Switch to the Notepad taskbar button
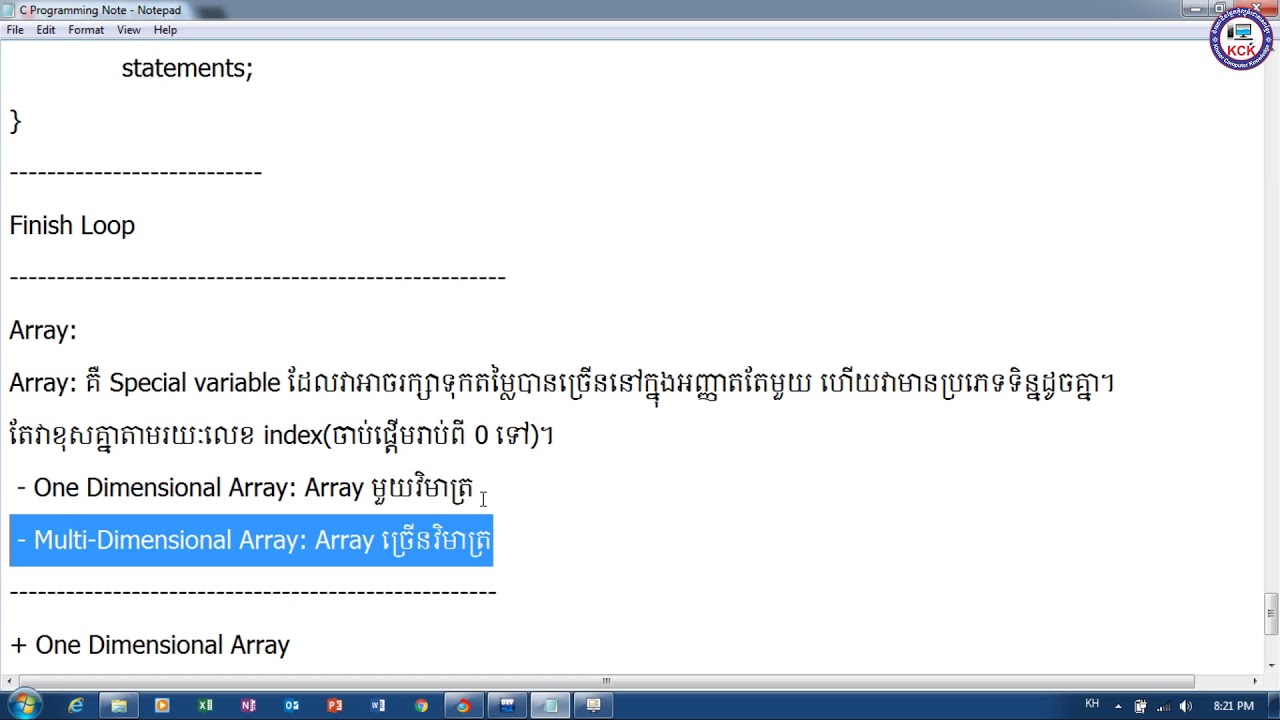The image size is (1280, 720). pos(550,706)
